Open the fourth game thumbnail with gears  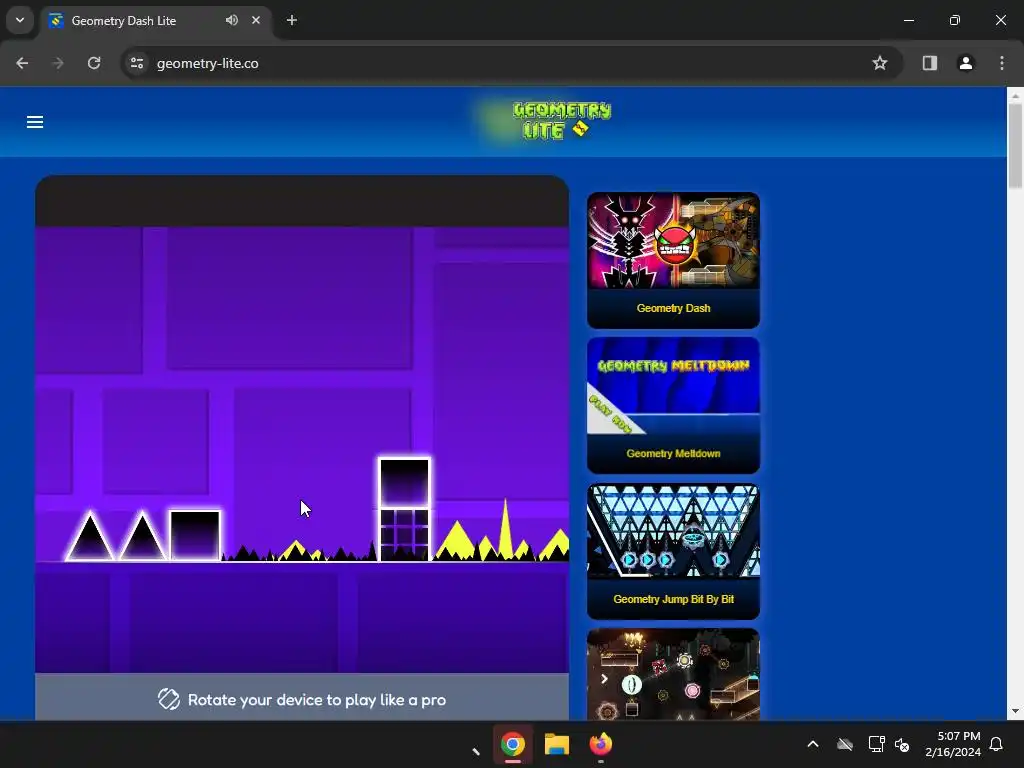pos(673,675)
